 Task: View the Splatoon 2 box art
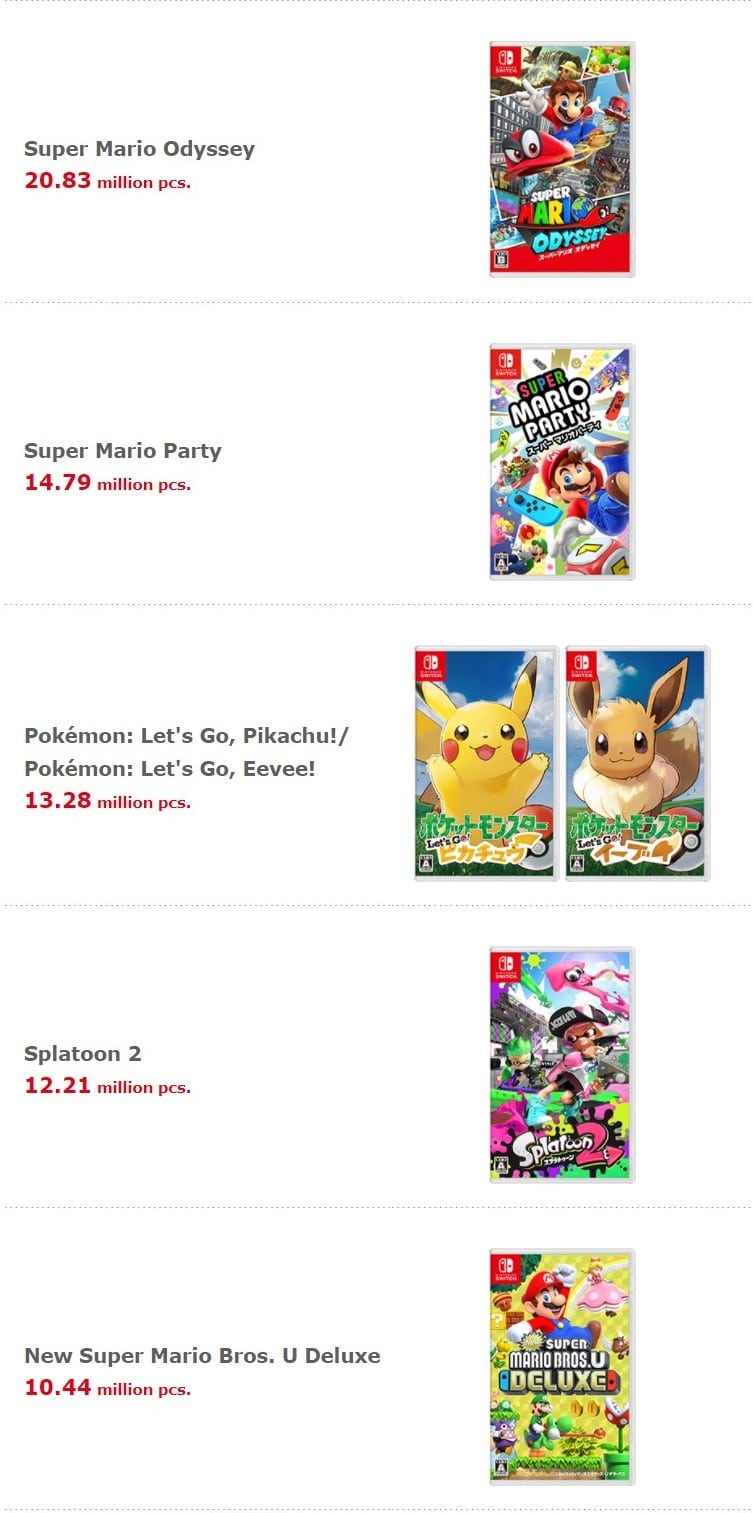pos(562,1065)
